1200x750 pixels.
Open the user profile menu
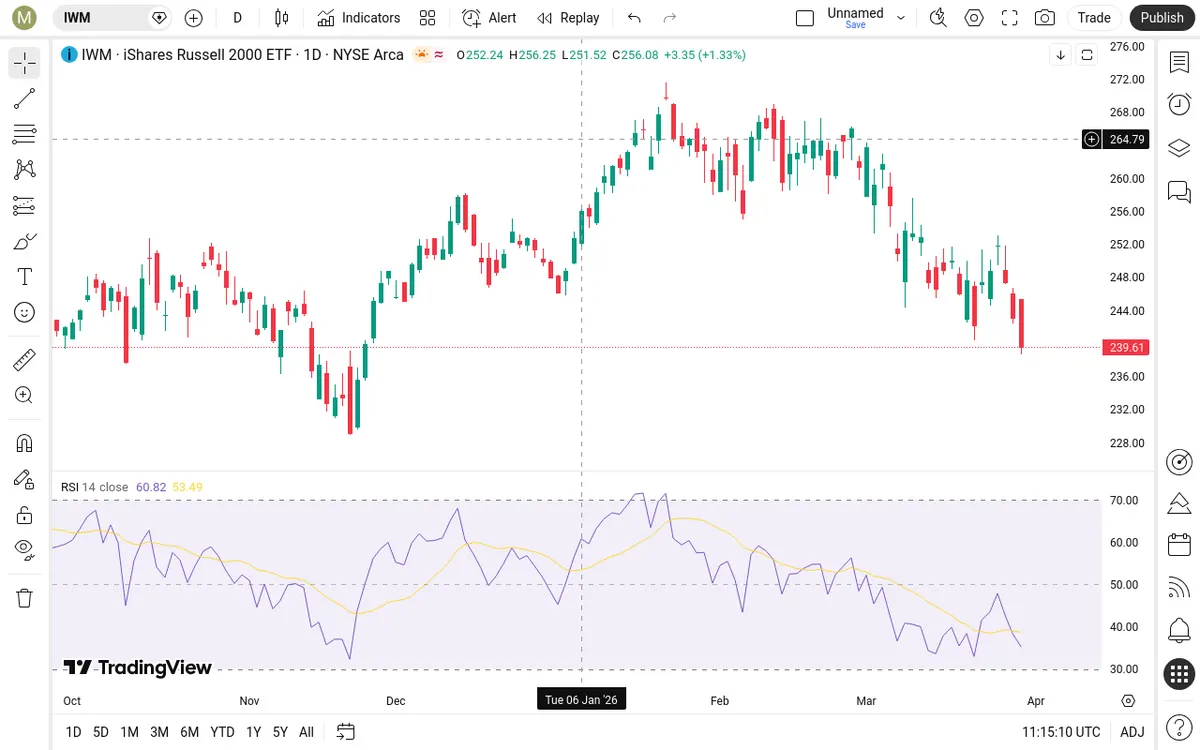pos(24,18)
